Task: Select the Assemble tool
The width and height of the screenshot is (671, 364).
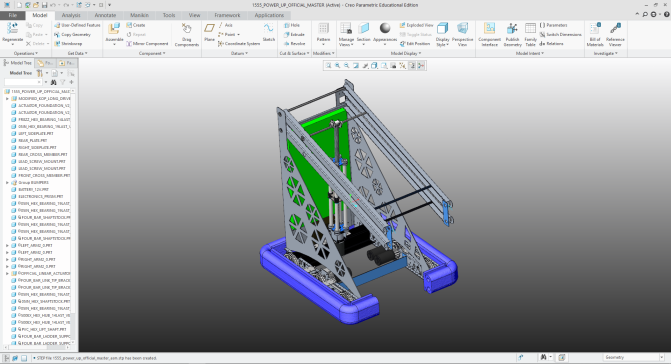Action: (114, 30)
